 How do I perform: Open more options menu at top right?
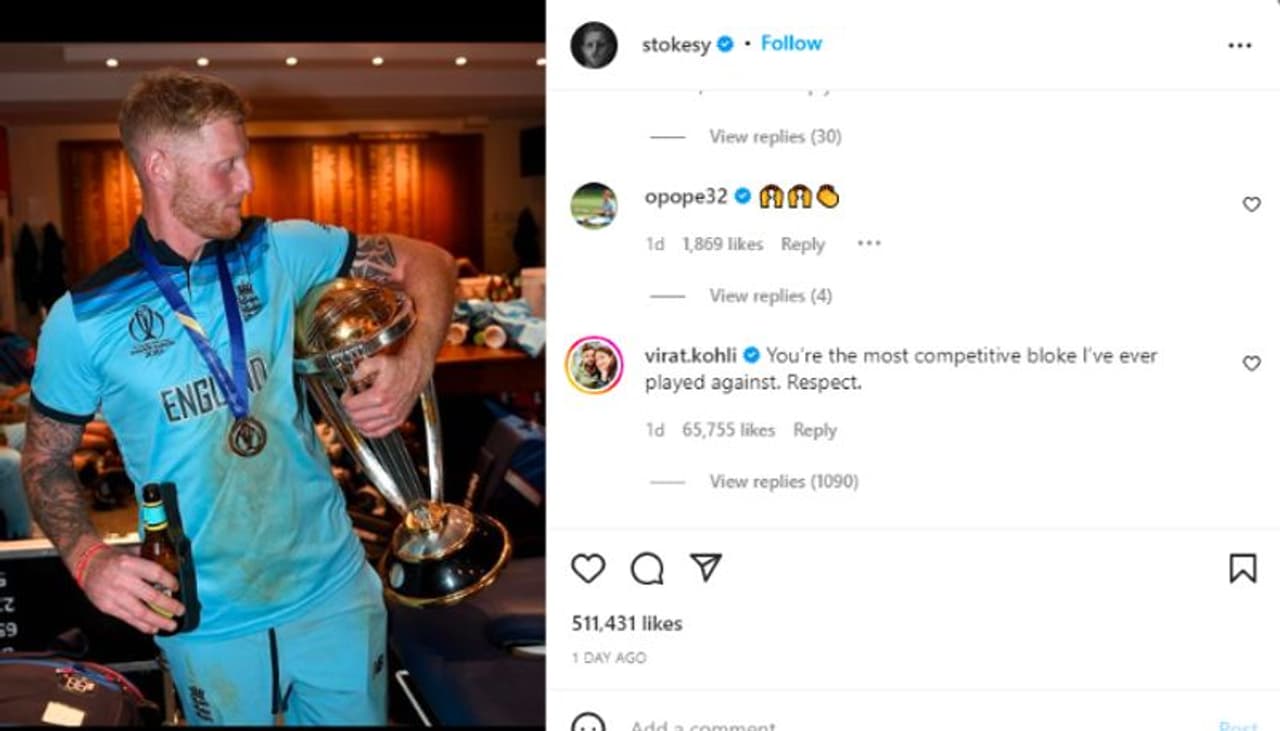click(1239, 45)
